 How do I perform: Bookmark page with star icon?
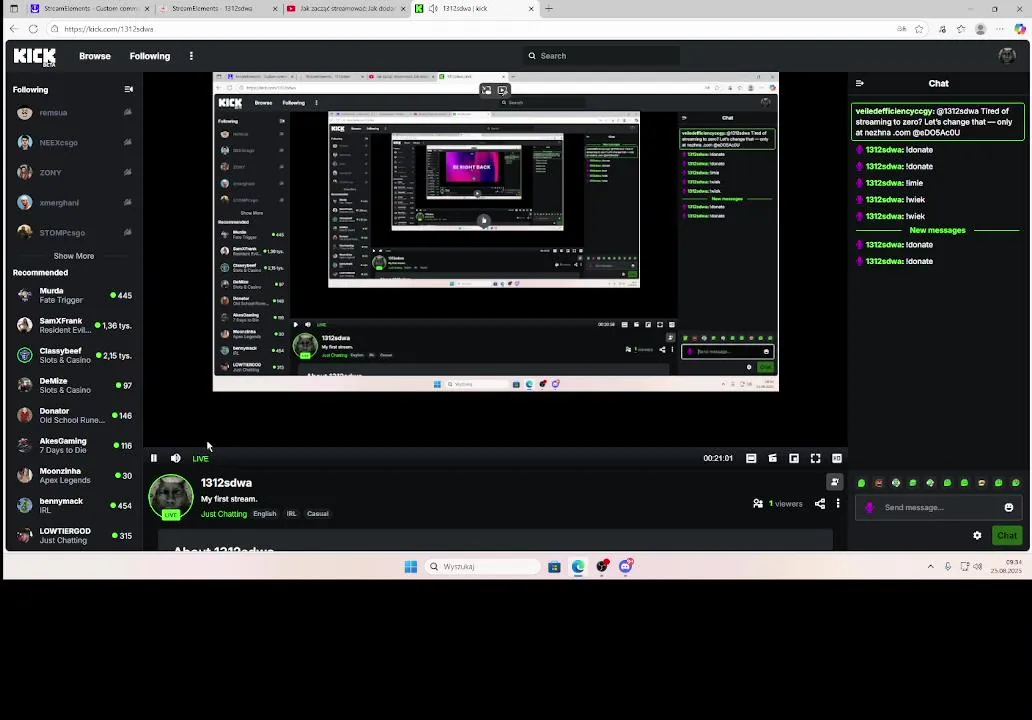point(919,29)
